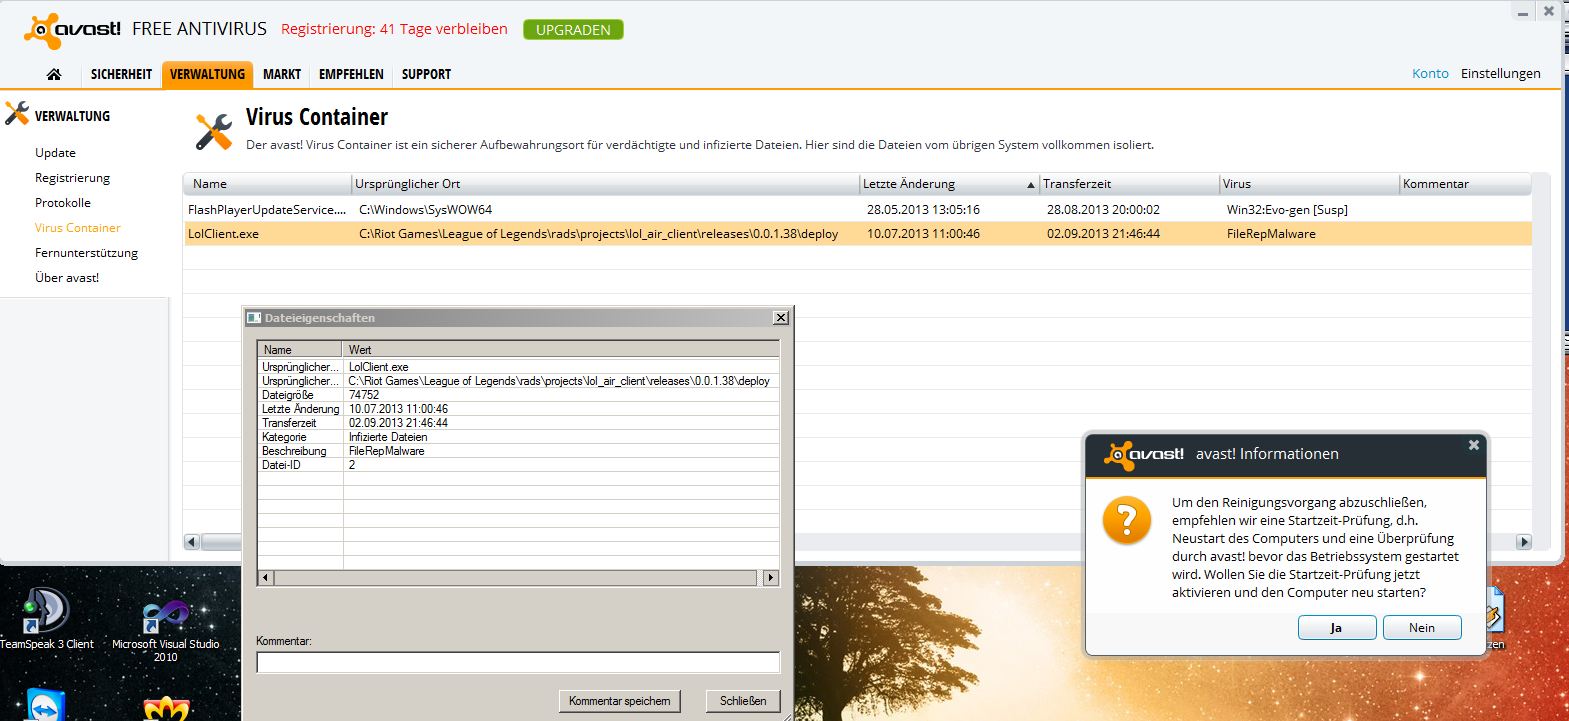Click the Schließen button

(x=743, y=701)
